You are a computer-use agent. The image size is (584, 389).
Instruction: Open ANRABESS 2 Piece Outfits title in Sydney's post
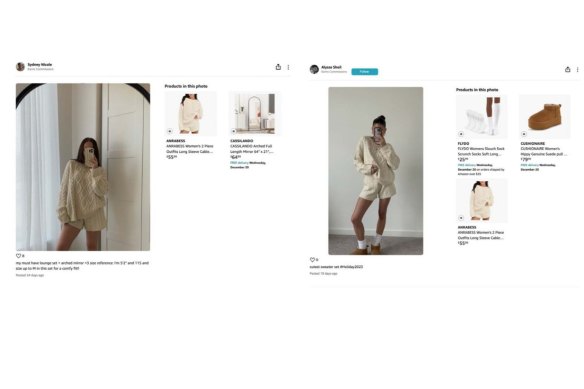[x=190, y=149]
